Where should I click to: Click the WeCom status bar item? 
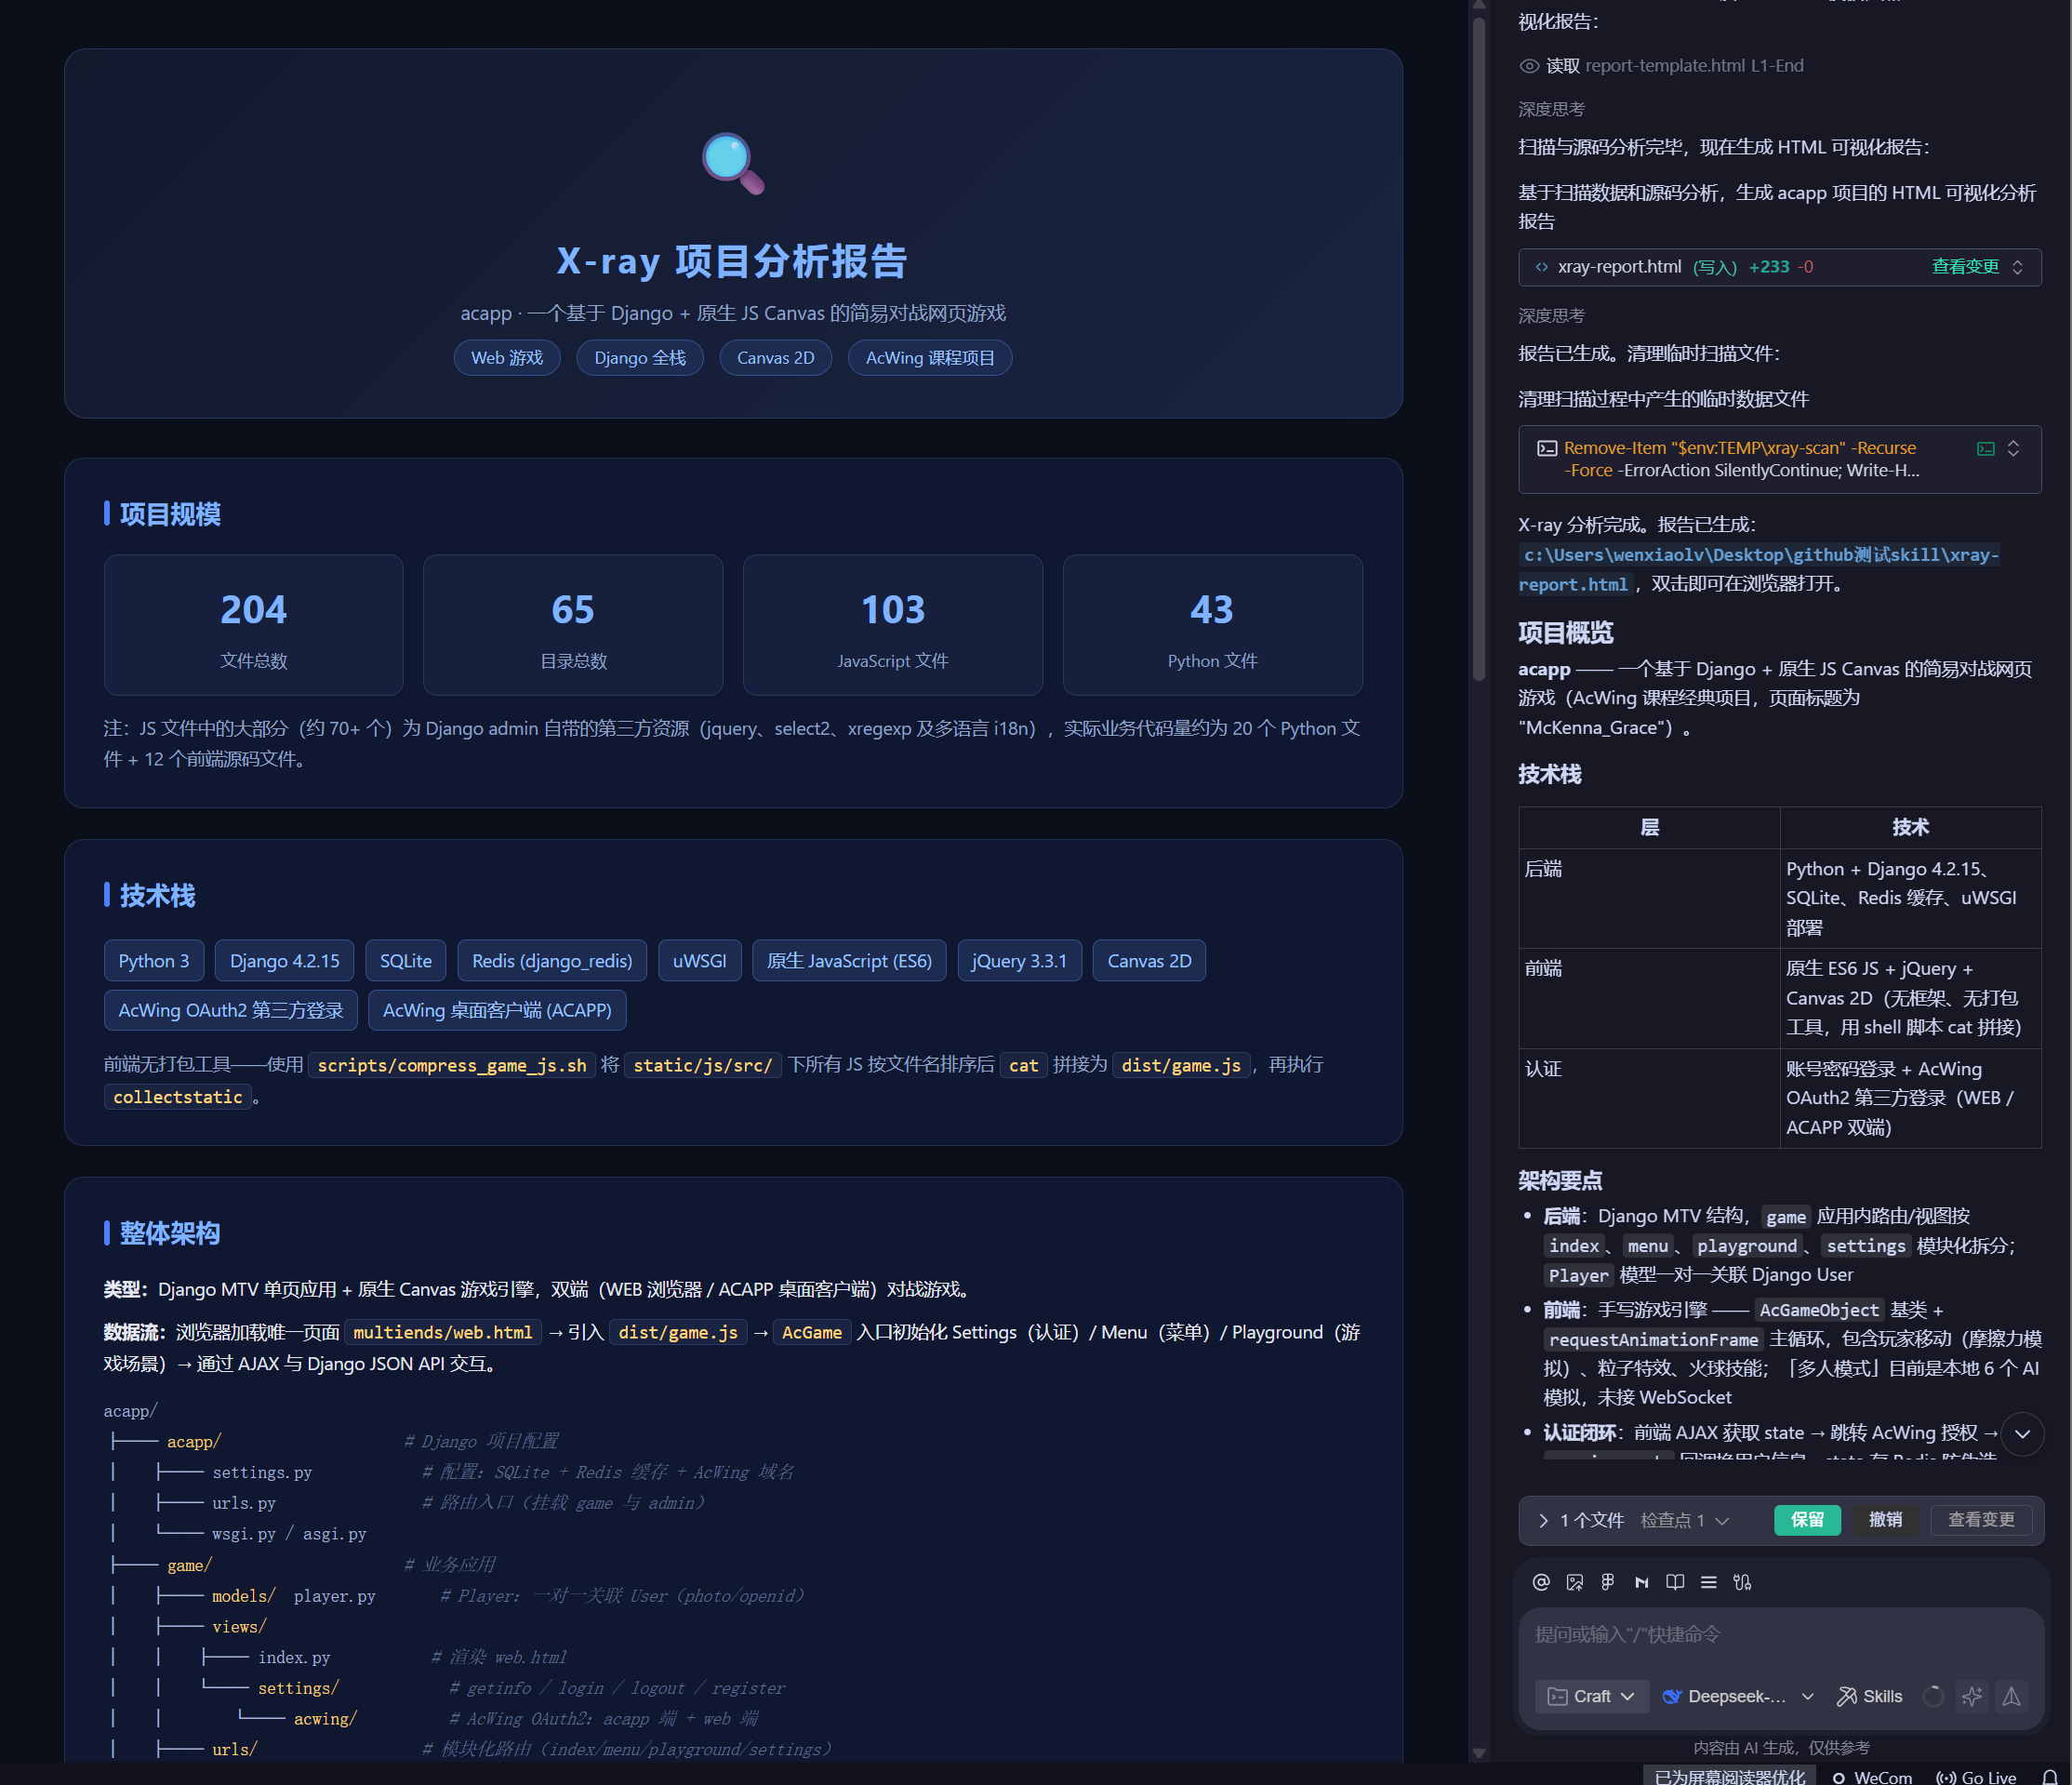click(1872, 1776)
